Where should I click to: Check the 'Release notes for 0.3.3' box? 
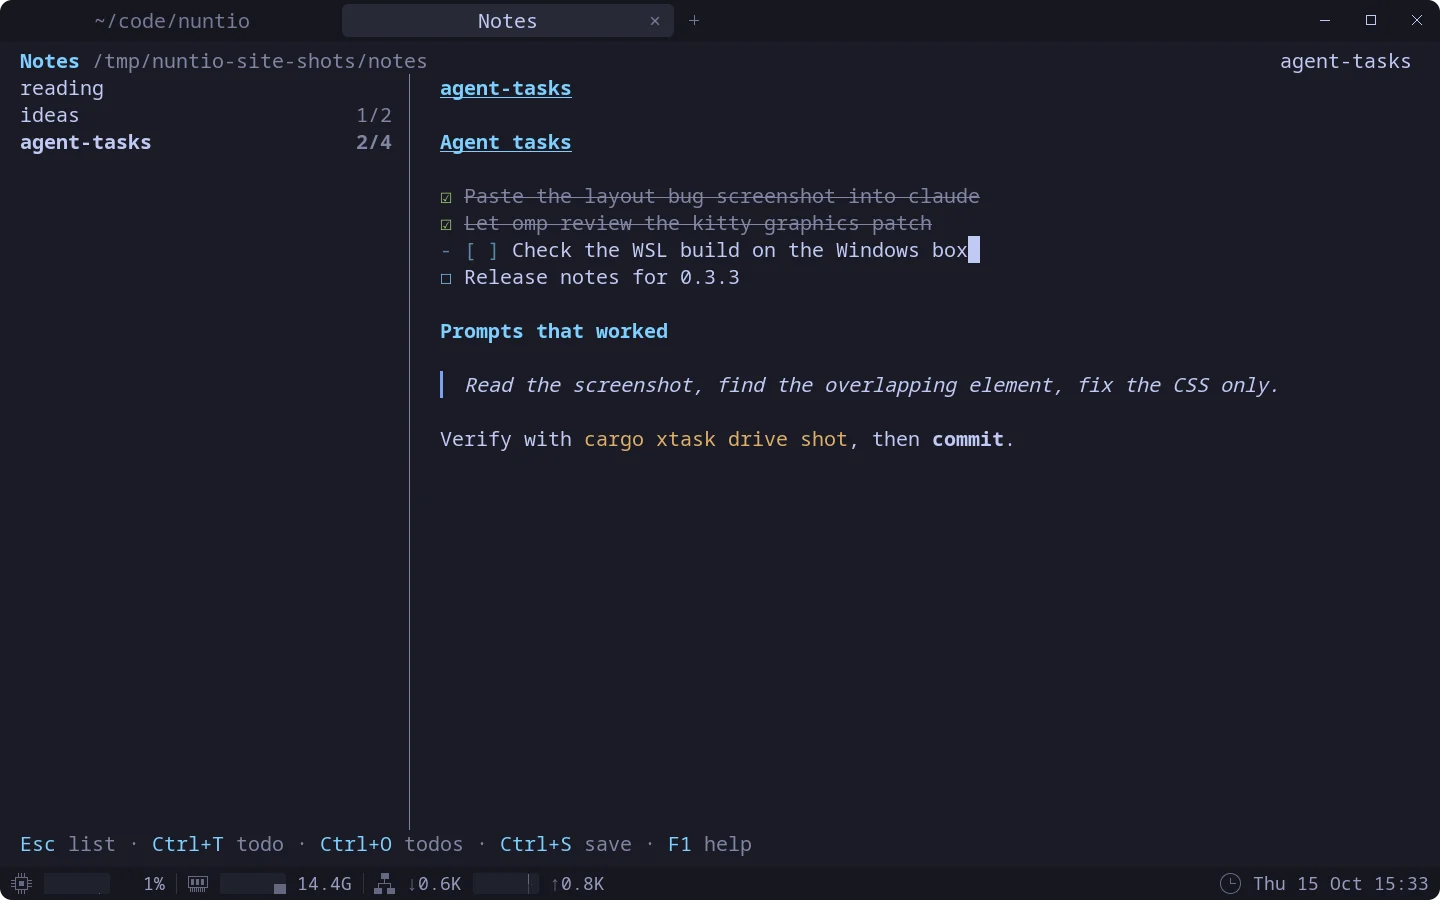tap(446, 278)
